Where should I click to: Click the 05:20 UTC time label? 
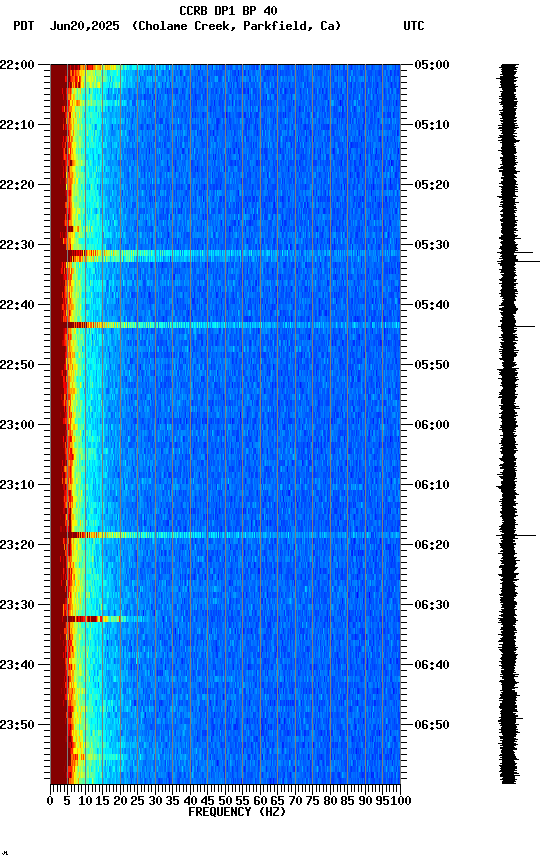click(x=432, y=185)
